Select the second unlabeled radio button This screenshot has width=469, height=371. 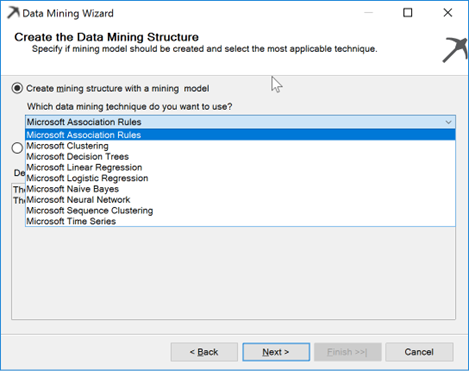17,148
